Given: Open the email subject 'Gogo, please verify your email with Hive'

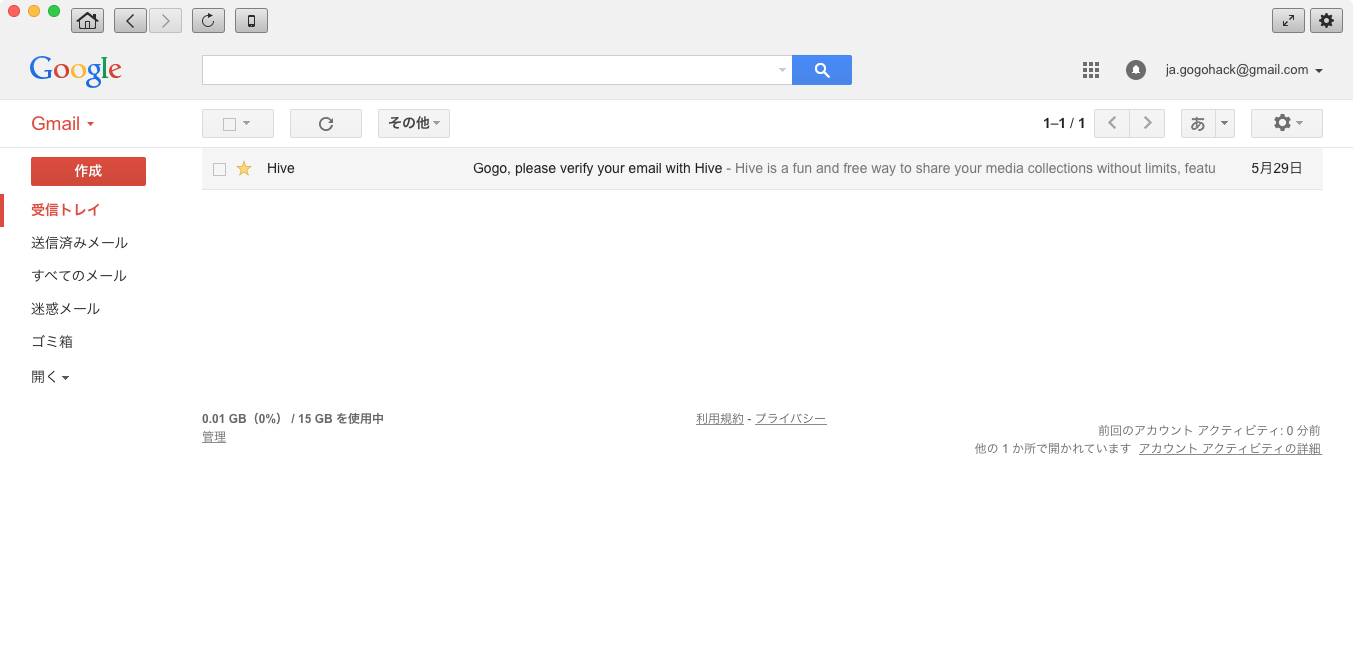Looking at the screenshot, I should point(598,168).
